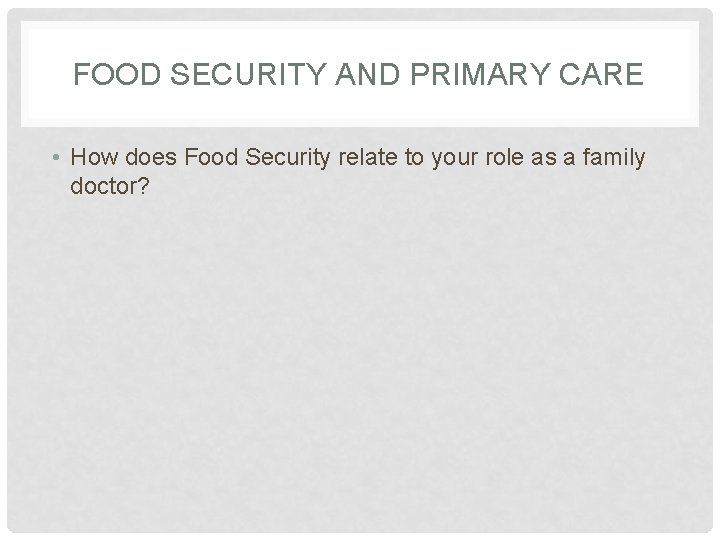Click the word 'Security' in the bullet sentence

[x=287, y=159]
